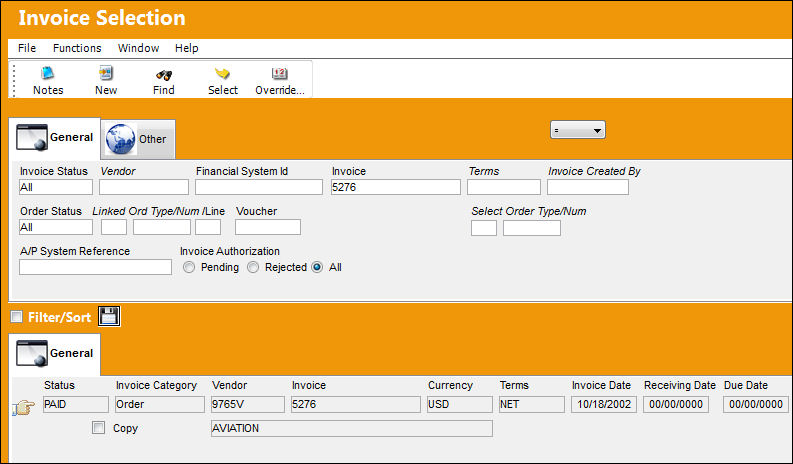Click the Terms search field
The height and width of the screenshot is (464, 793).
tap(504, 187)
